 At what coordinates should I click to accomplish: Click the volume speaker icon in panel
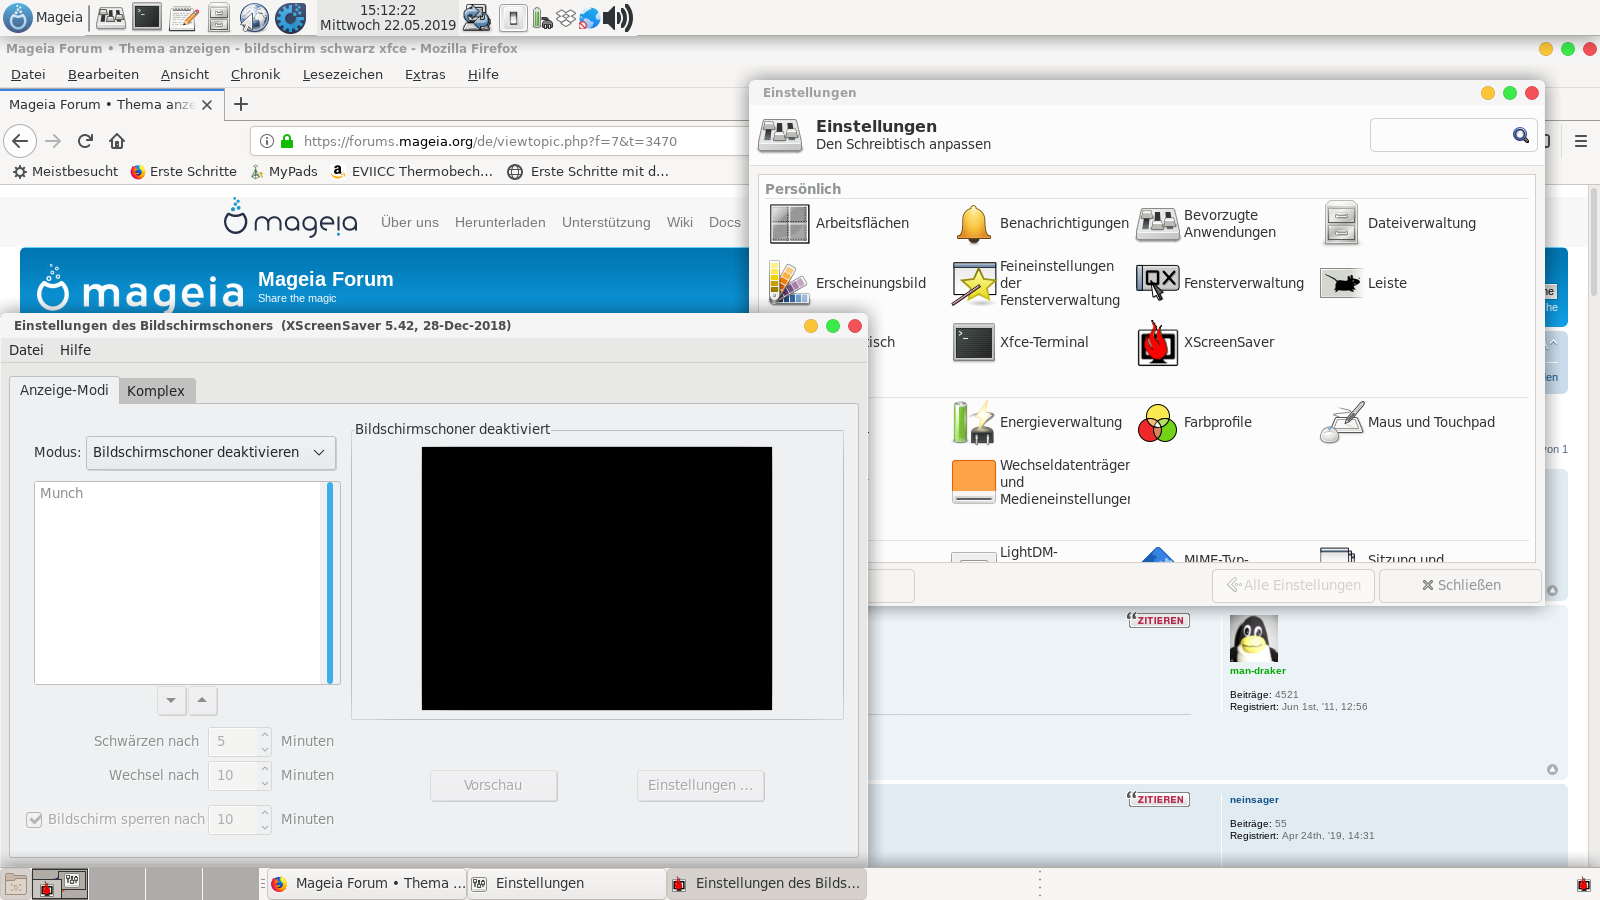(618, 17)
